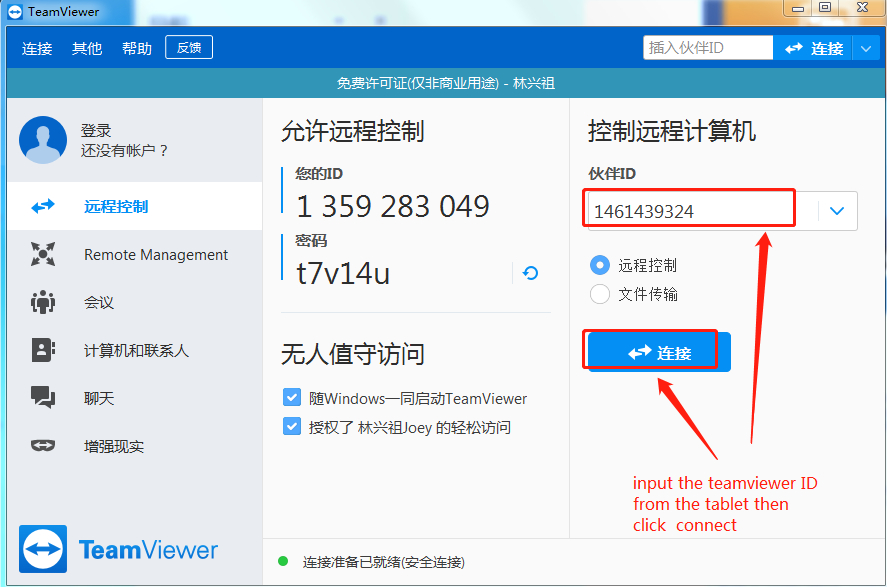Click the 连接准备已就绪 status text
The width and height of the screenshot is (887, 587).
pyautogui.click(x=384, y=562)
